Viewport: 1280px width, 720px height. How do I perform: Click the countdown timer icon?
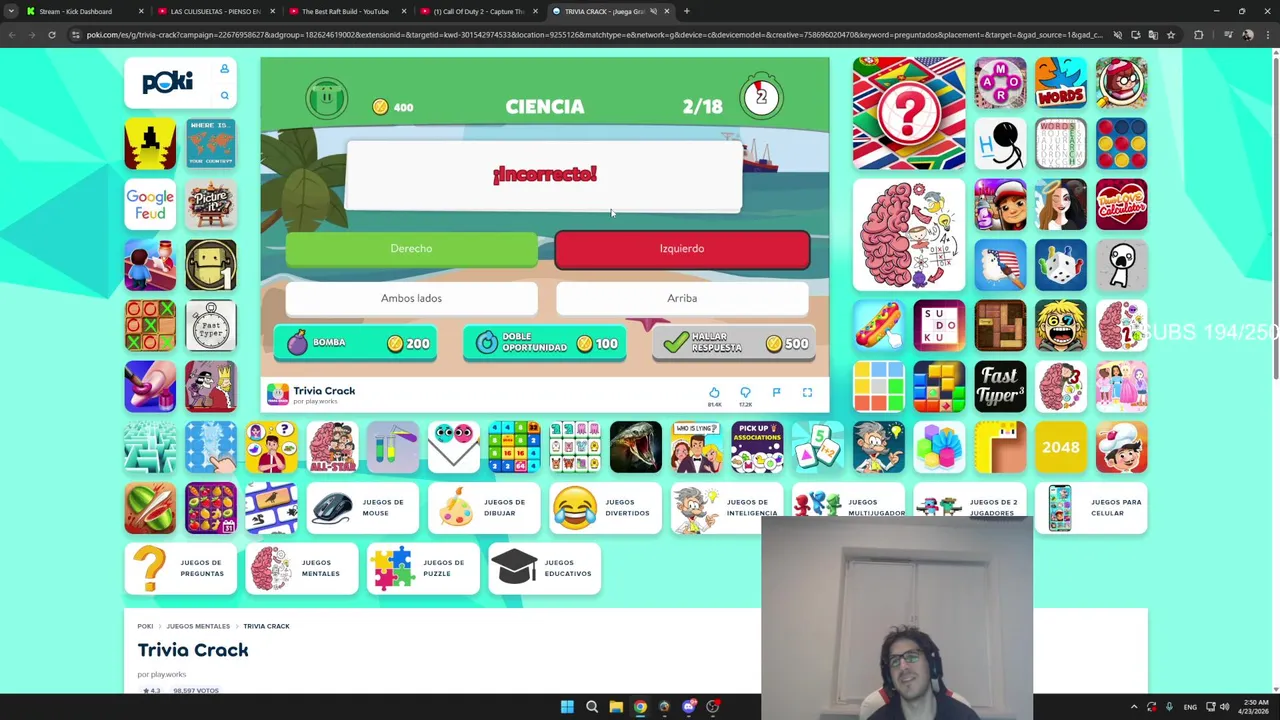coord(761,97)
